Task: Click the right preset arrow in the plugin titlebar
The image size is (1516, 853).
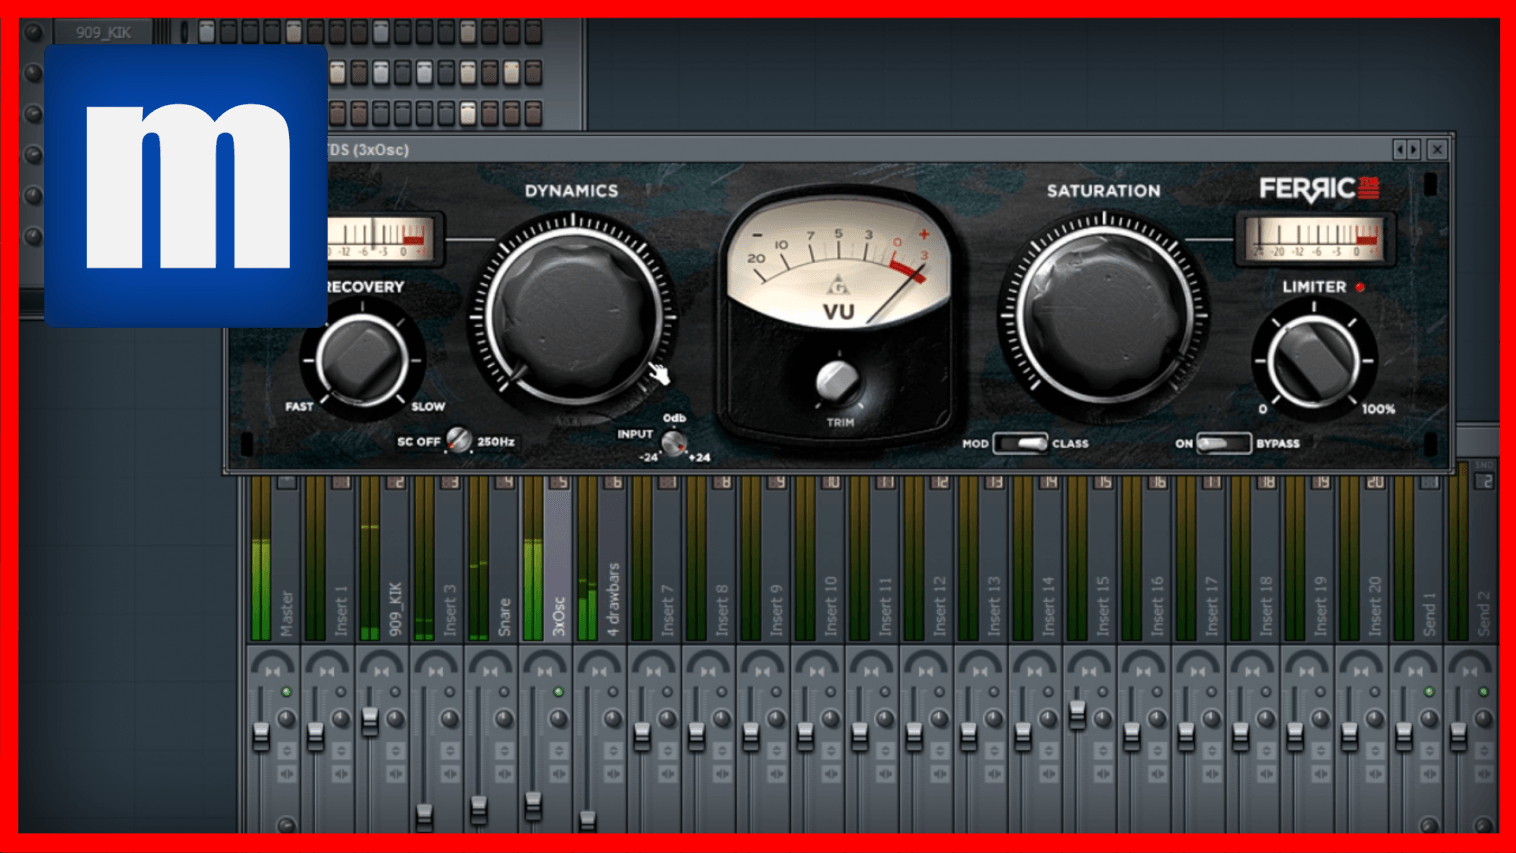Action: [1412, 148]
